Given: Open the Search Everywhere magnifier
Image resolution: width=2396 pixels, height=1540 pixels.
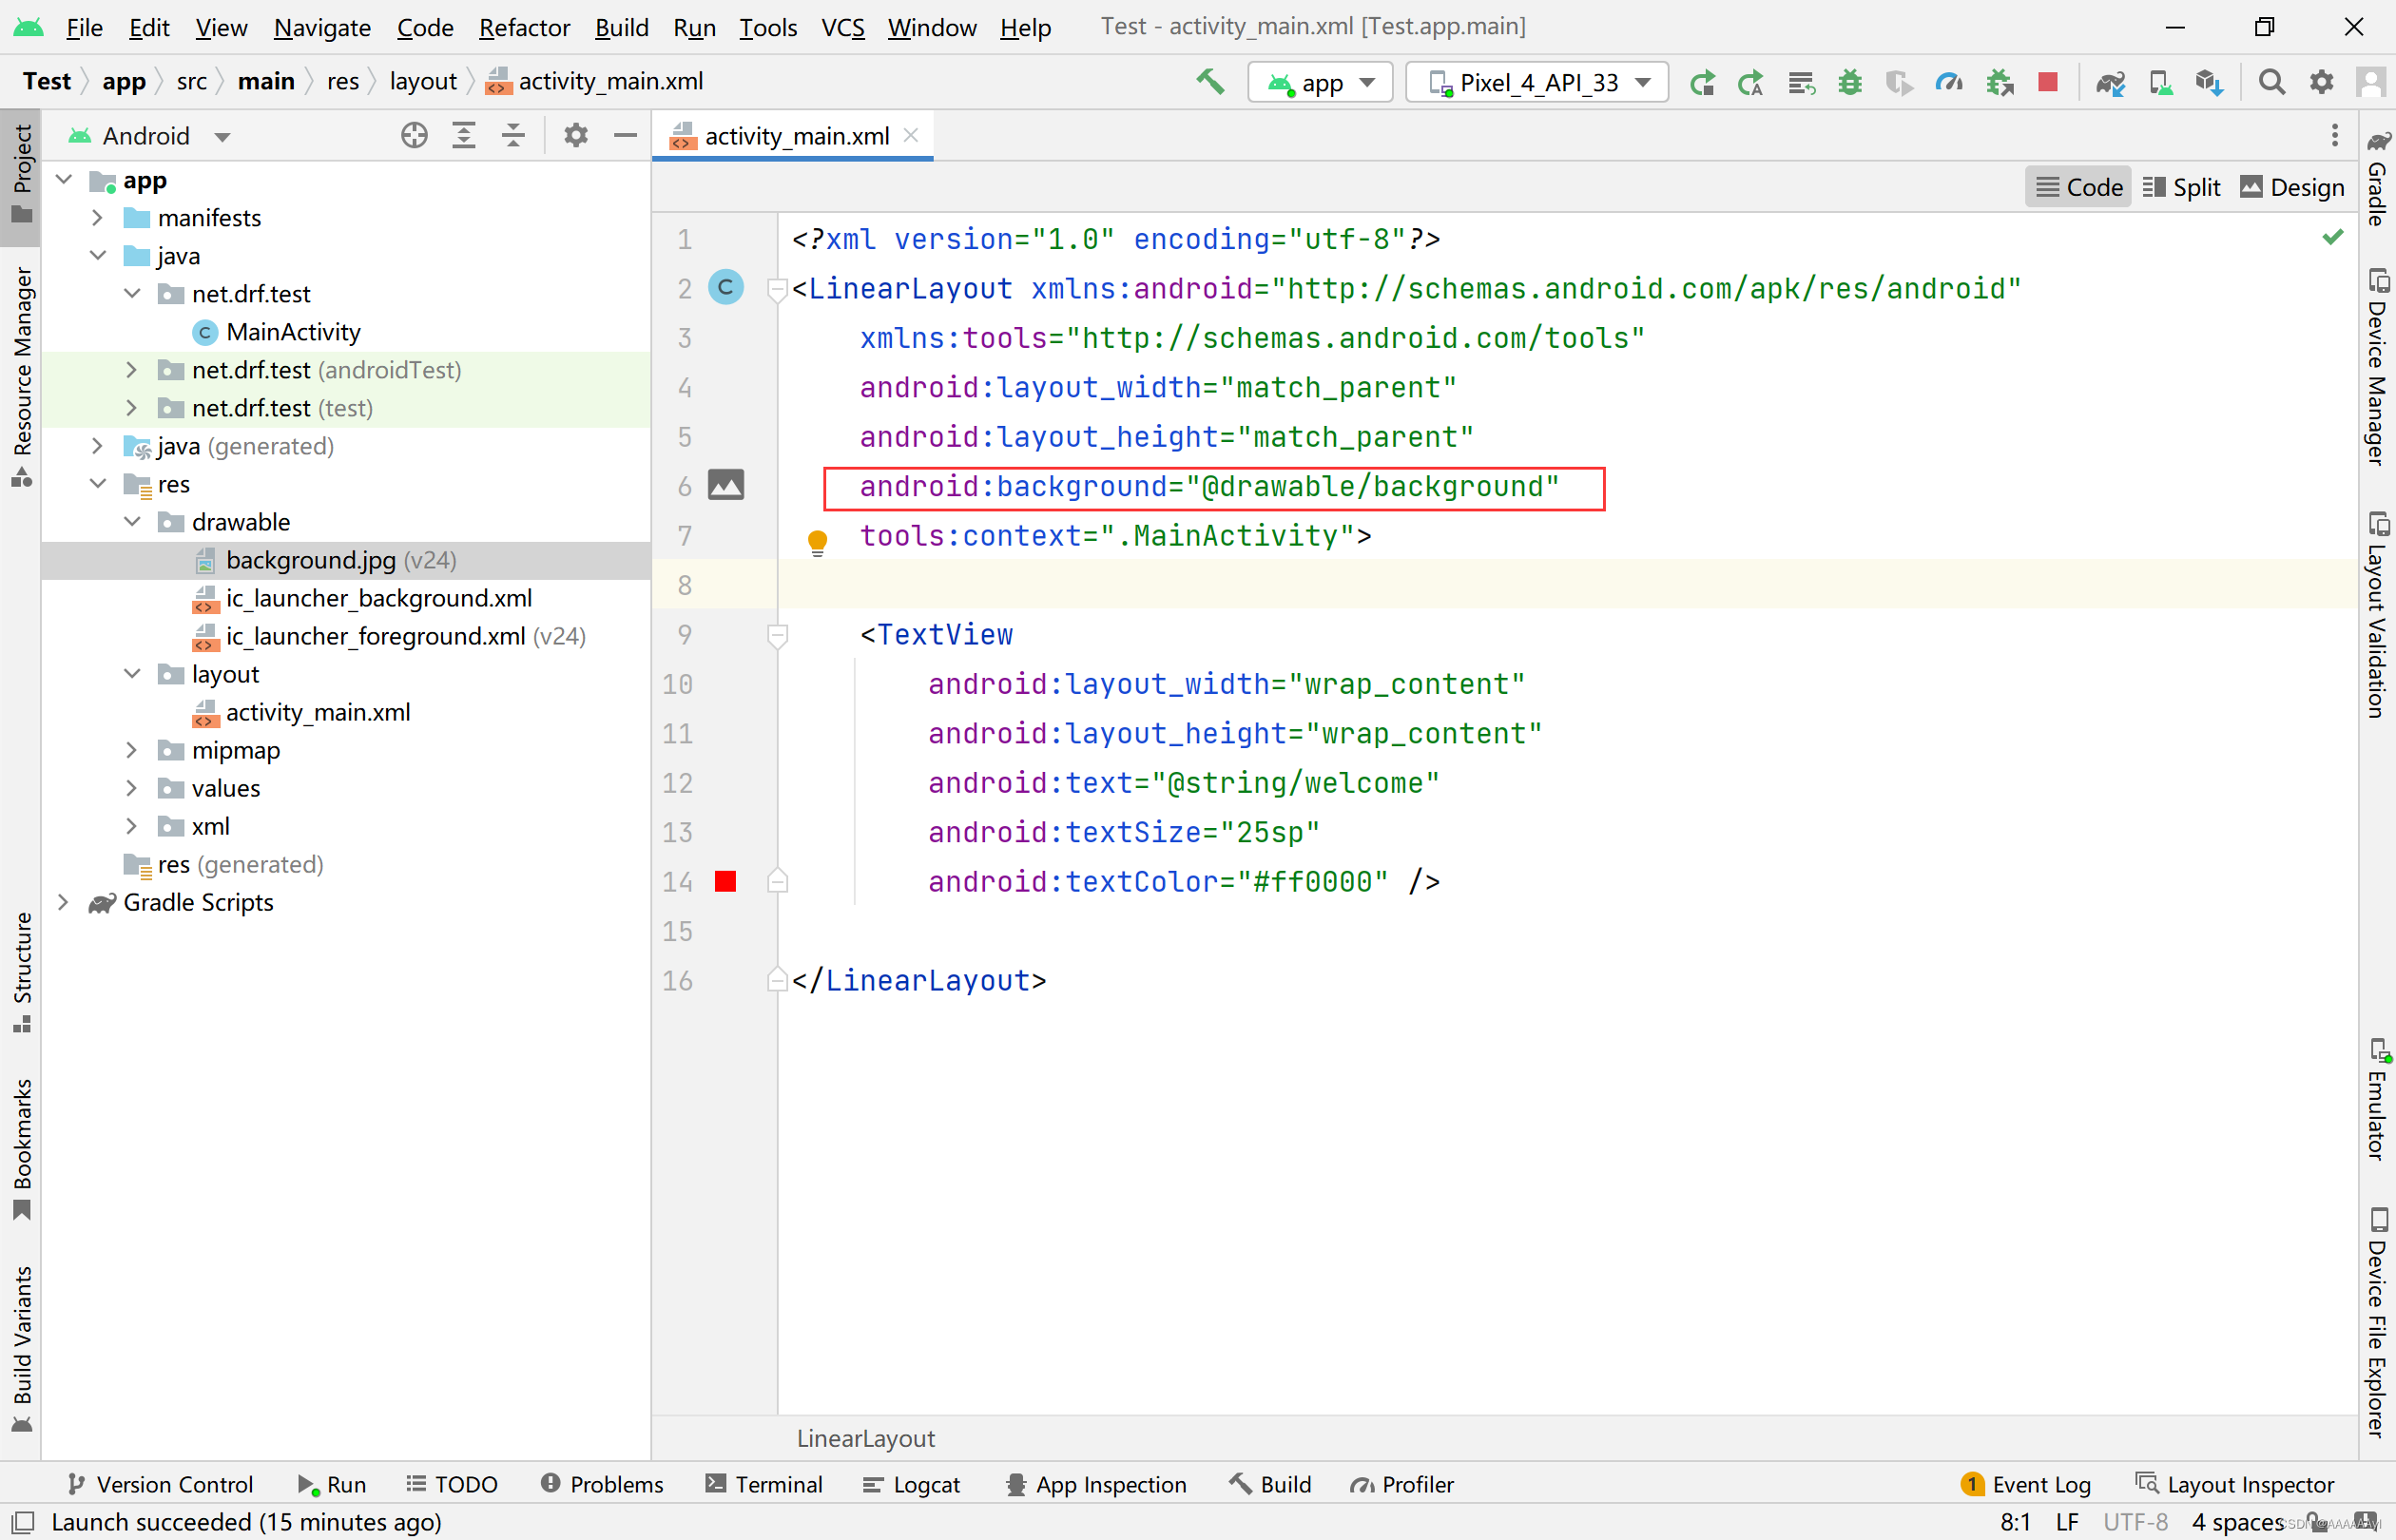Looking at the screenshot, I should tap(2271, 82).
